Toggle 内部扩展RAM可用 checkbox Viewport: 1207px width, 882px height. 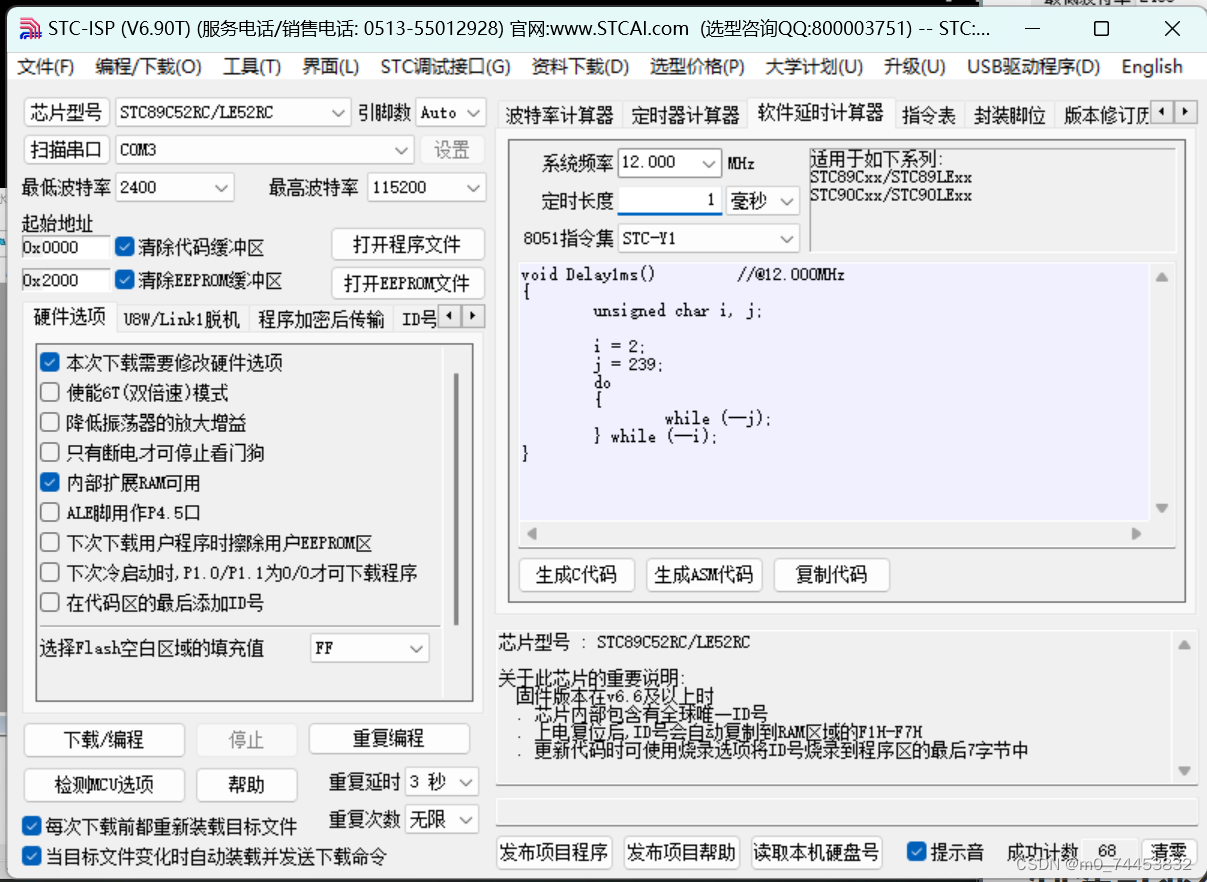pos(50,483)
